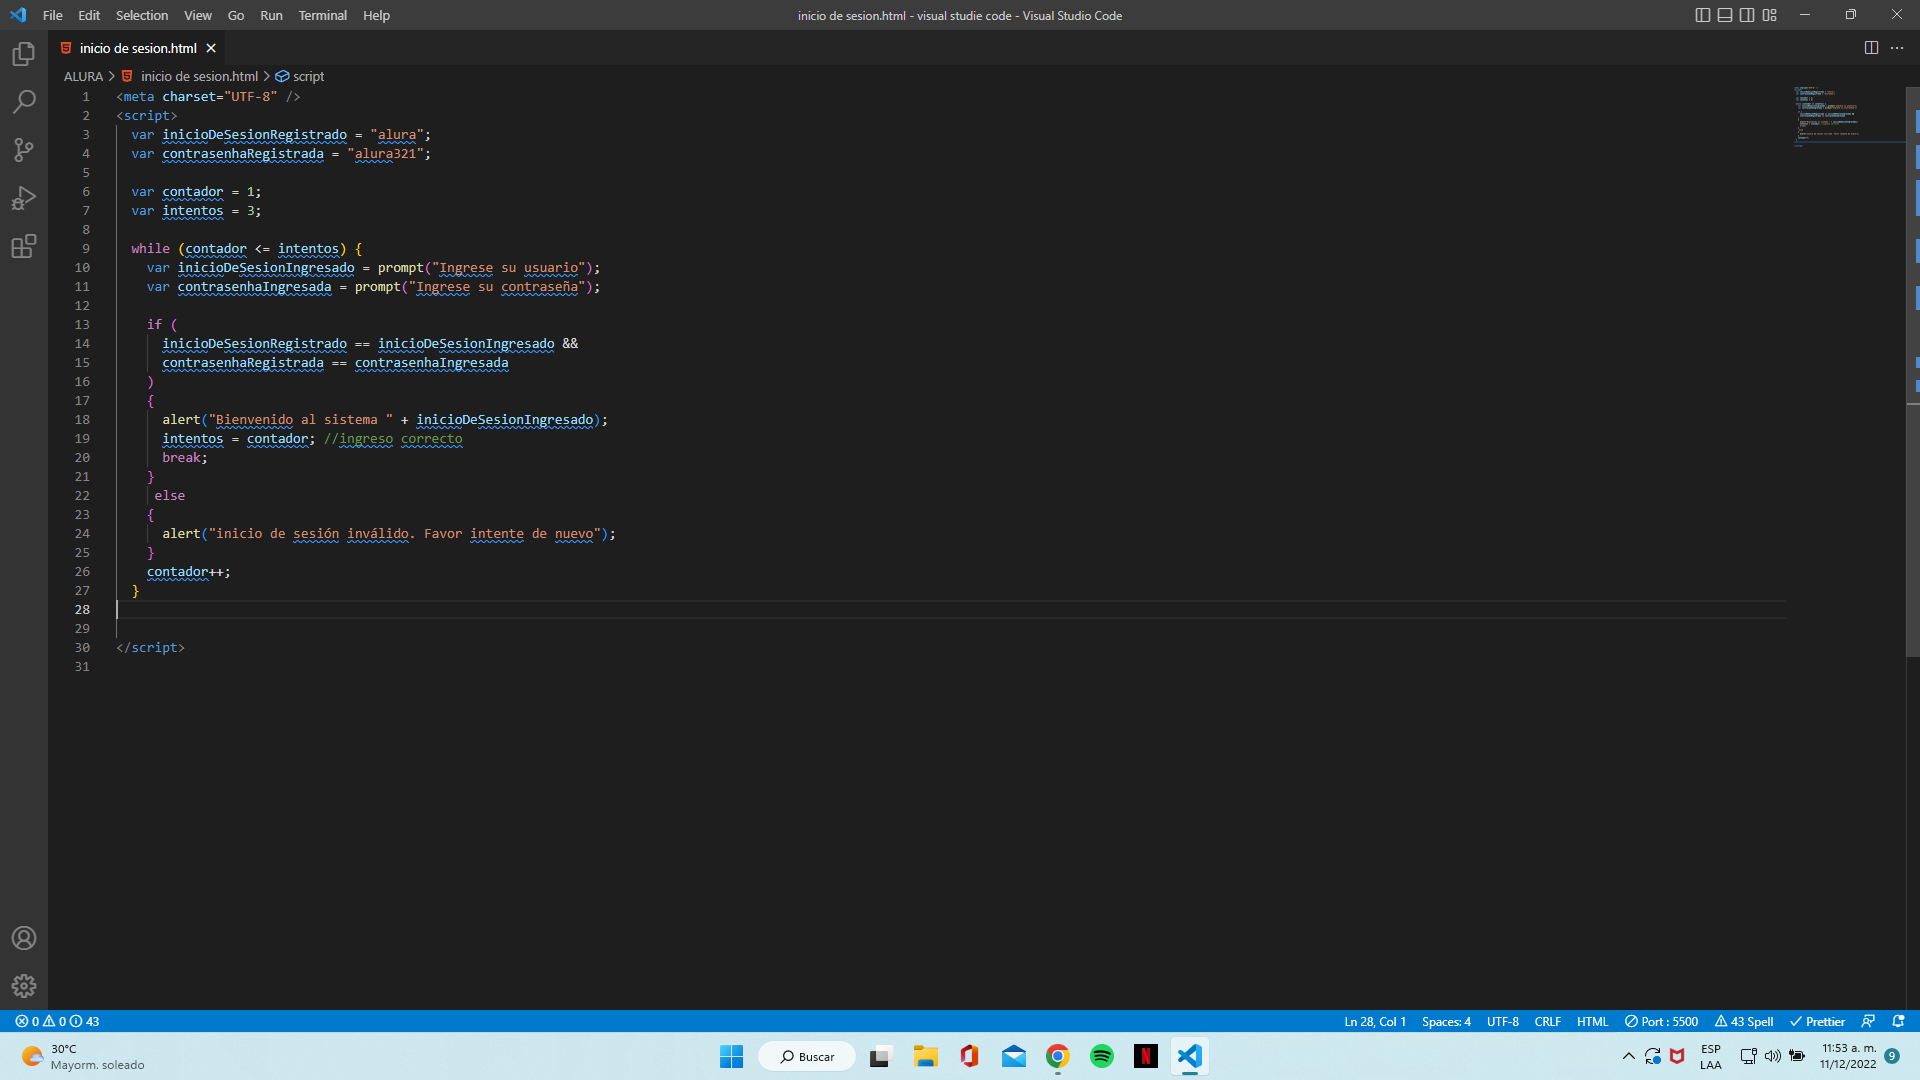
Task: Open the Accounts menu icon
Action: pyautogui.click(x=24, y=938)
